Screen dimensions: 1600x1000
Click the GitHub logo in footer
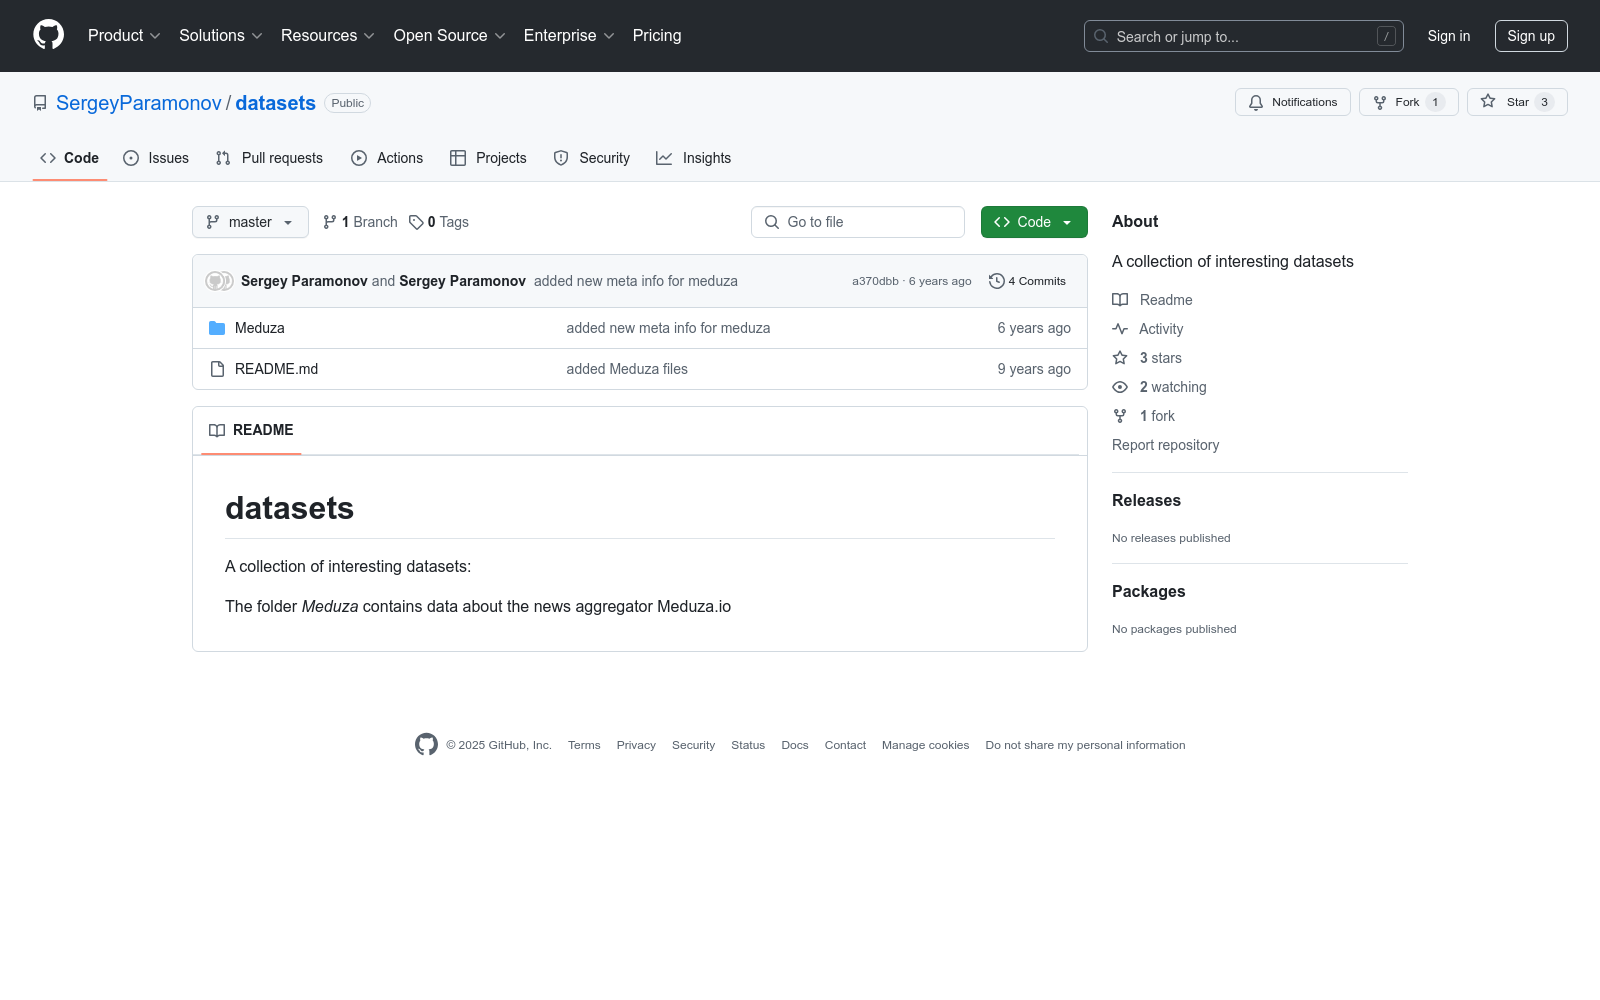point(426,744)
